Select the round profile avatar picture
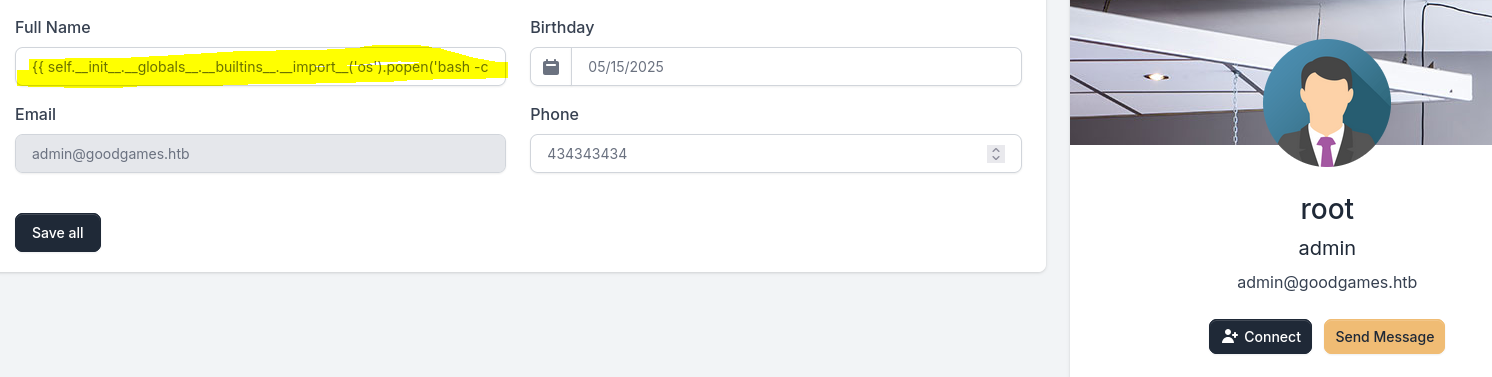Image resolution: width=1492 pixels, height=377 pixels. point(1326,104)
